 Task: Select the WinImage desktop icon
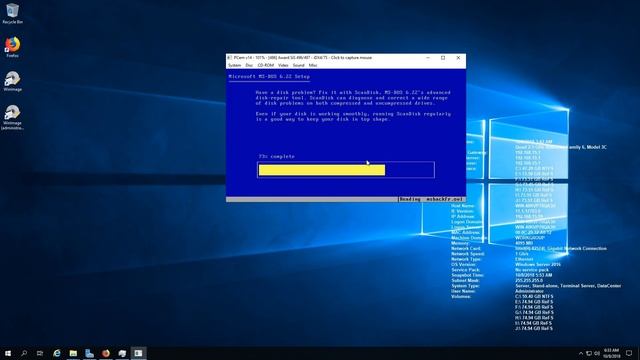point(12,81)
